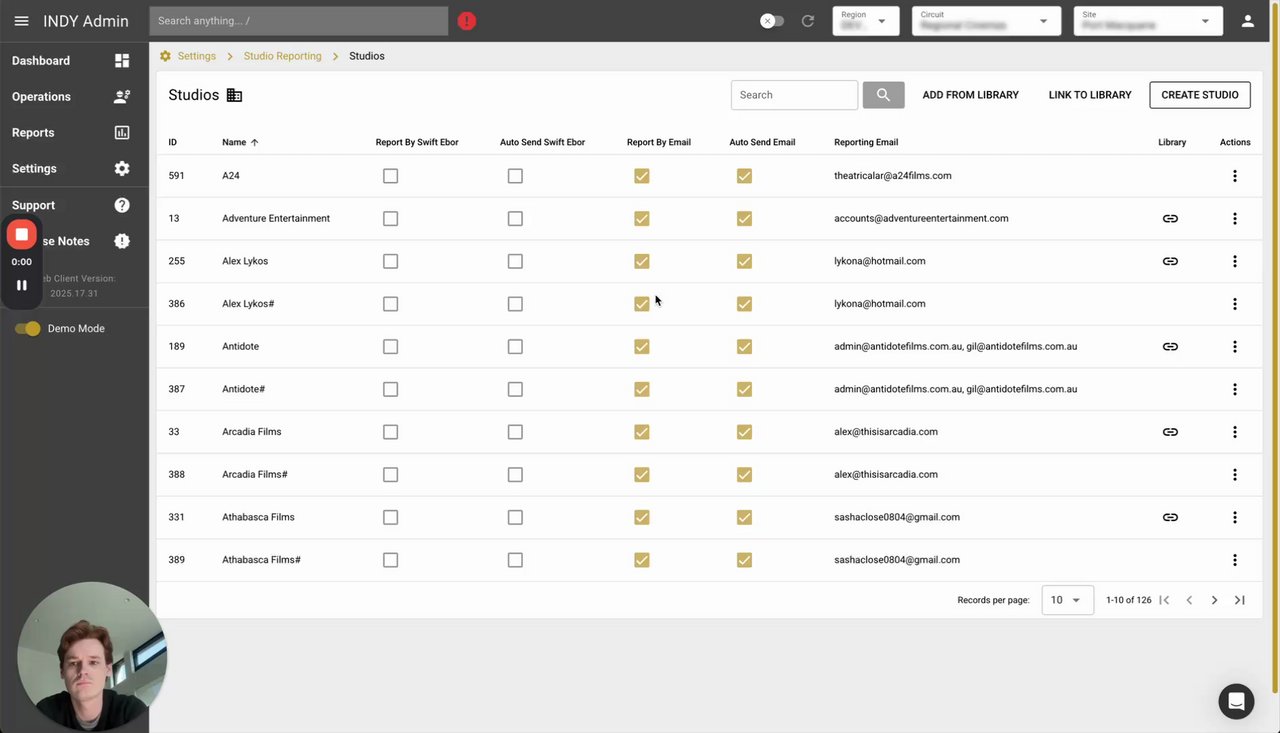
Task: Open the Circuit dropdown selector
Action: click(986, 21)
